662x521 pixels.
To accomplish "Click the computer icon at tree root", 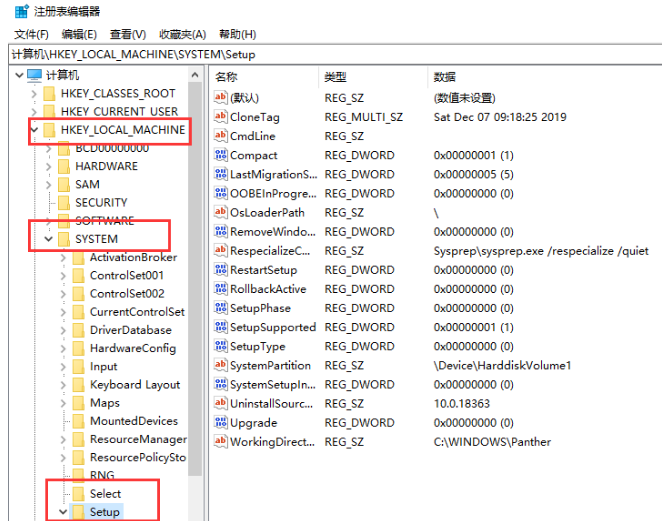I will (35, 75).
